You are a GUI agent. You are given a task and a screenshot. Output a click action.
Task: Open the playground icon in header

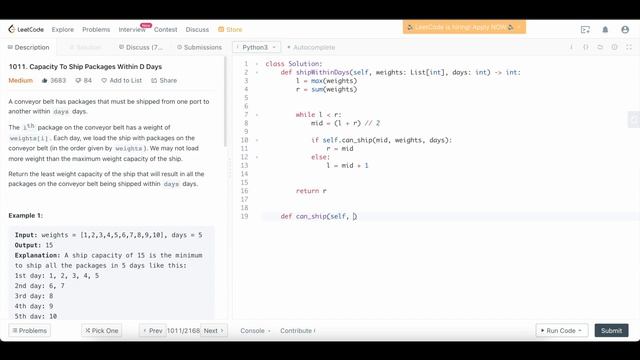(x=585, y=30)
